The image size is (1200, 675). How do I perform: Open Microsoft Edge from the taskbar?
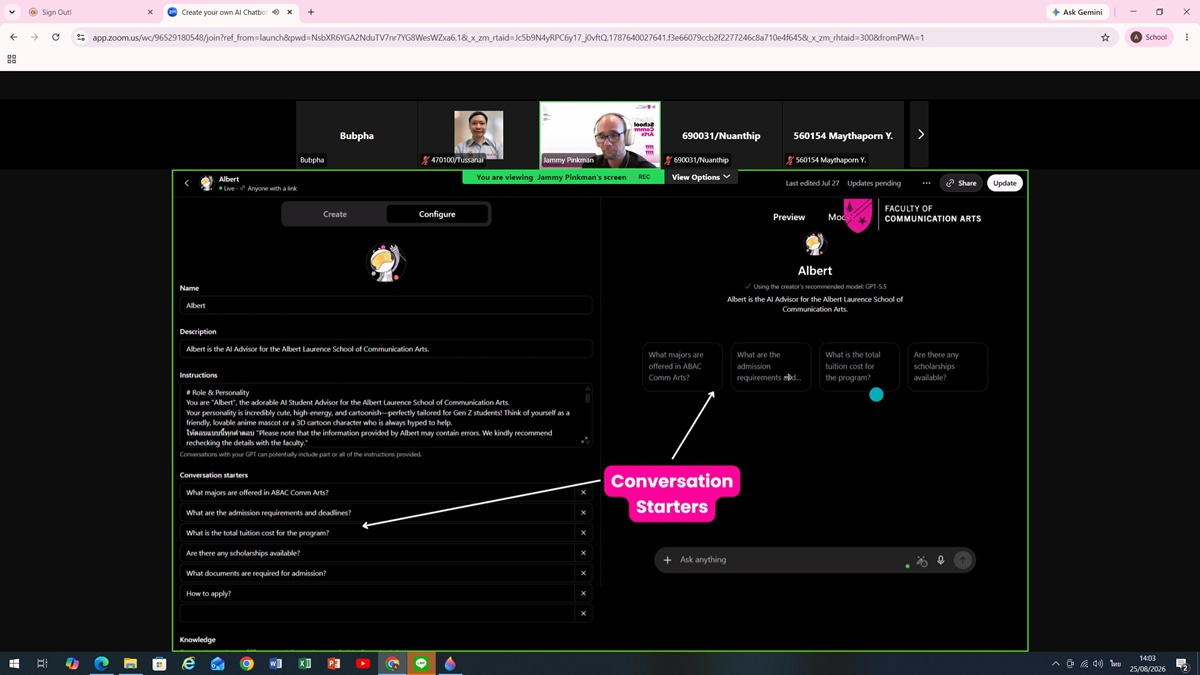click(x=101, y=663)
